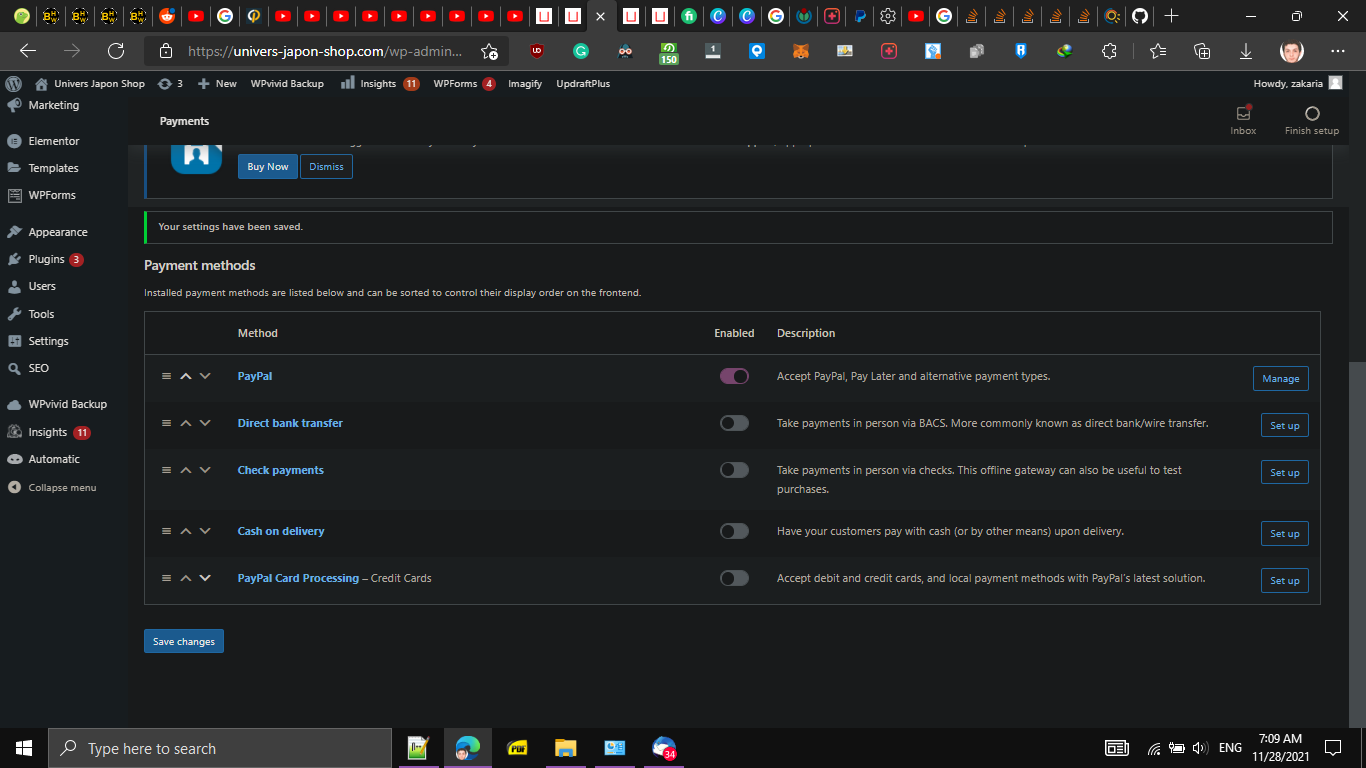Open the Grammarly extension icon

tap(581, 51)
